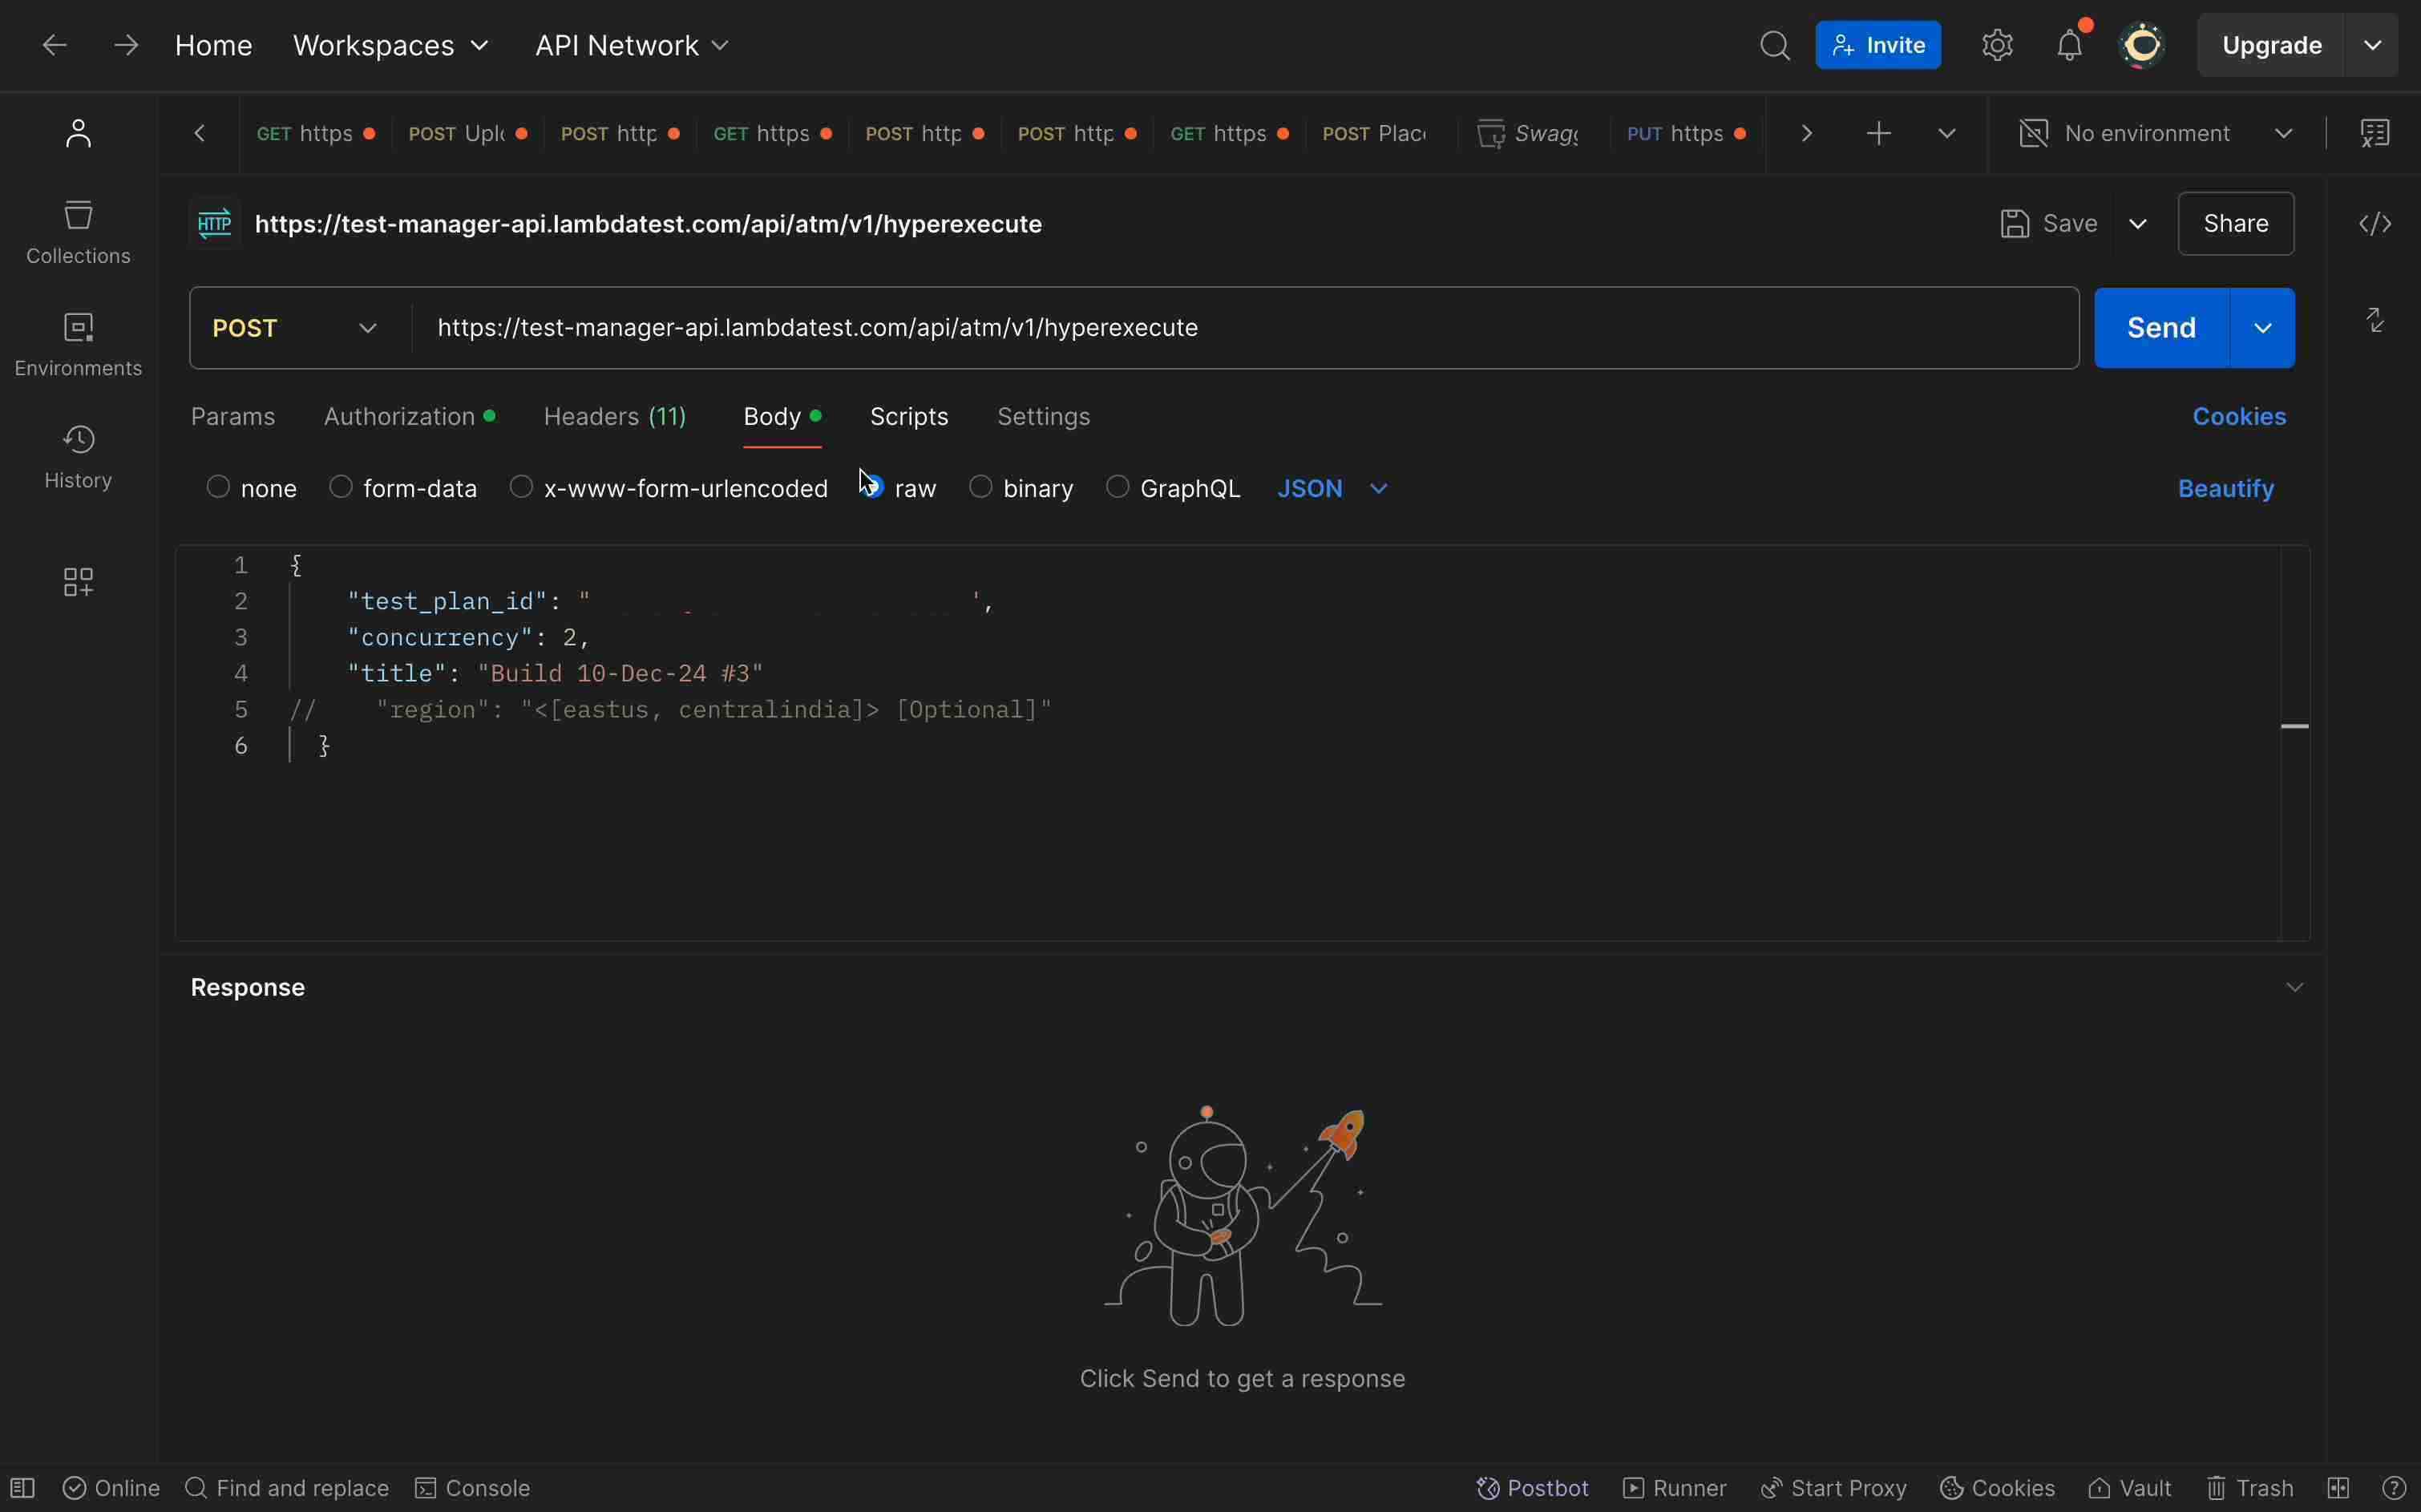Click the Upgrade button
The image size is (2421, 1512).
[2271, 45]
